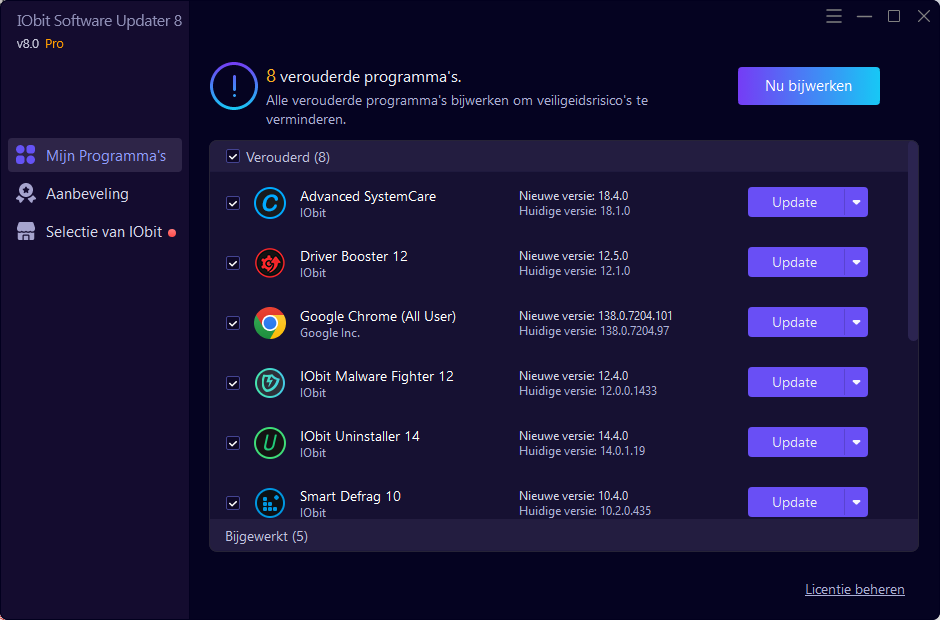Open Selectie van IObit section

[103, 232]
